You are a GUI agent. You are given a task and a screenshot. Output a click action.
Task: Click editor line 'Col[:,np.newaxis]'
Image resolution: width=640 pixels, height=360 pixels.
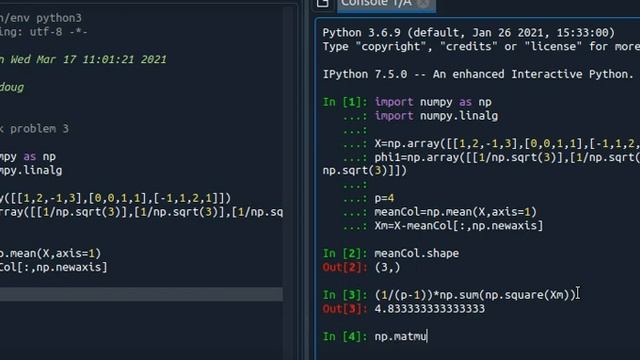[53, 267]
